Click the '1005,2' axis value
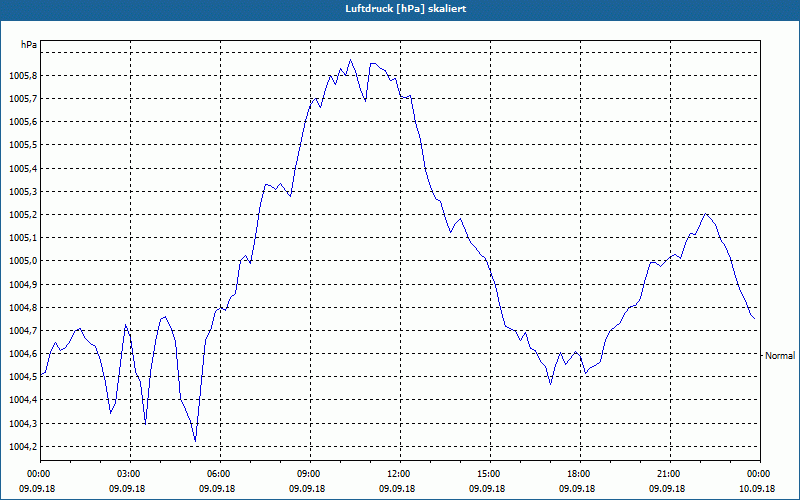800x500 pixels. (23, 215)
